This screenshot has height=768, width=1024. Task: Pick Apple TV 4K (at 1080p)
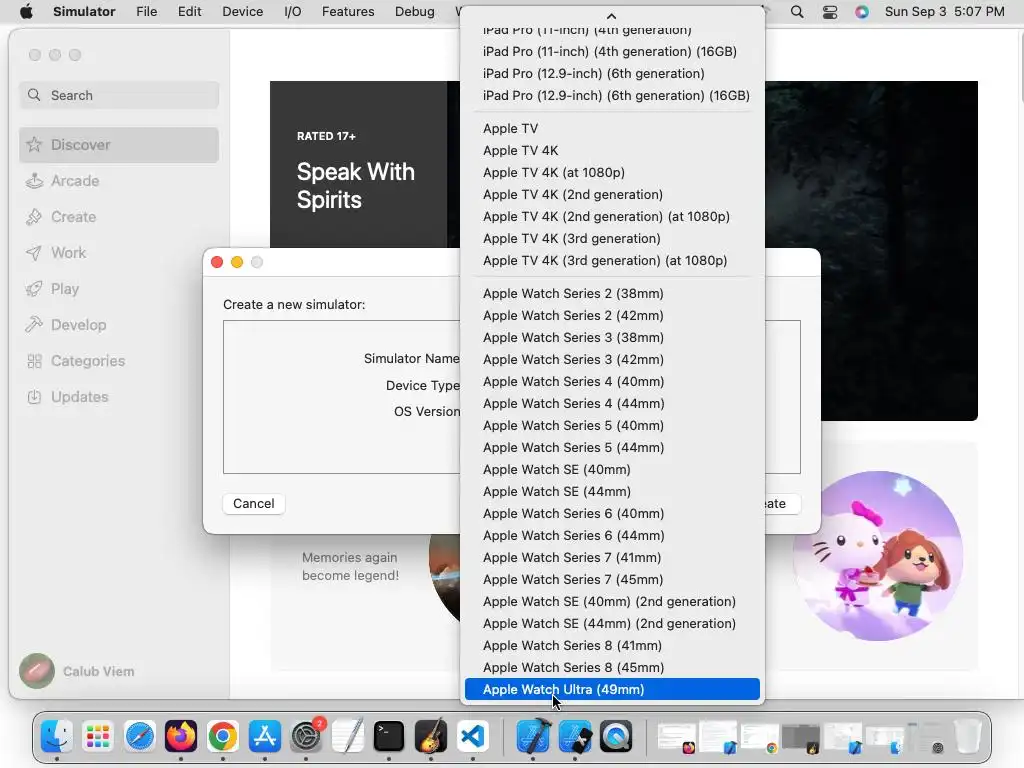coord(612,172)
